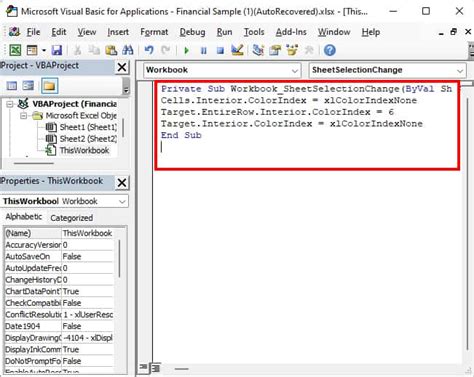Click the Copy toolbar icon

click(x=94, y=50)
